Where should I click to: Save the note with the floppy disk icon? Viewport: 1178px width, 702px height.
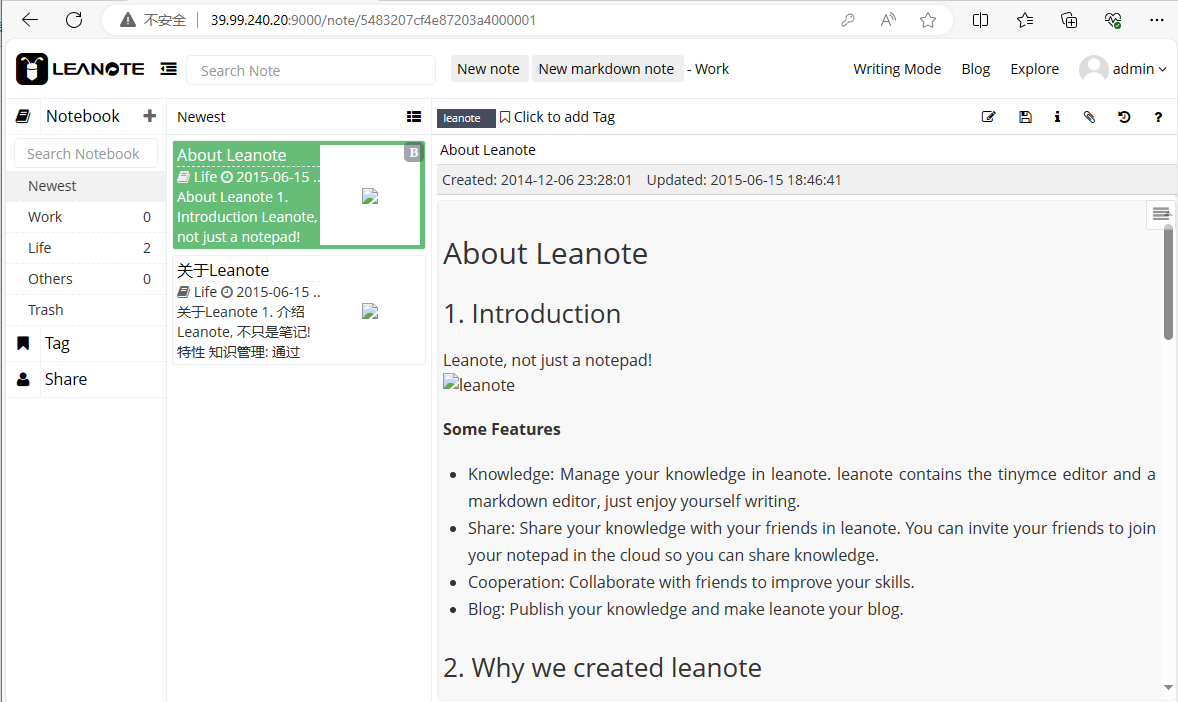click(x=1025, y=117)
